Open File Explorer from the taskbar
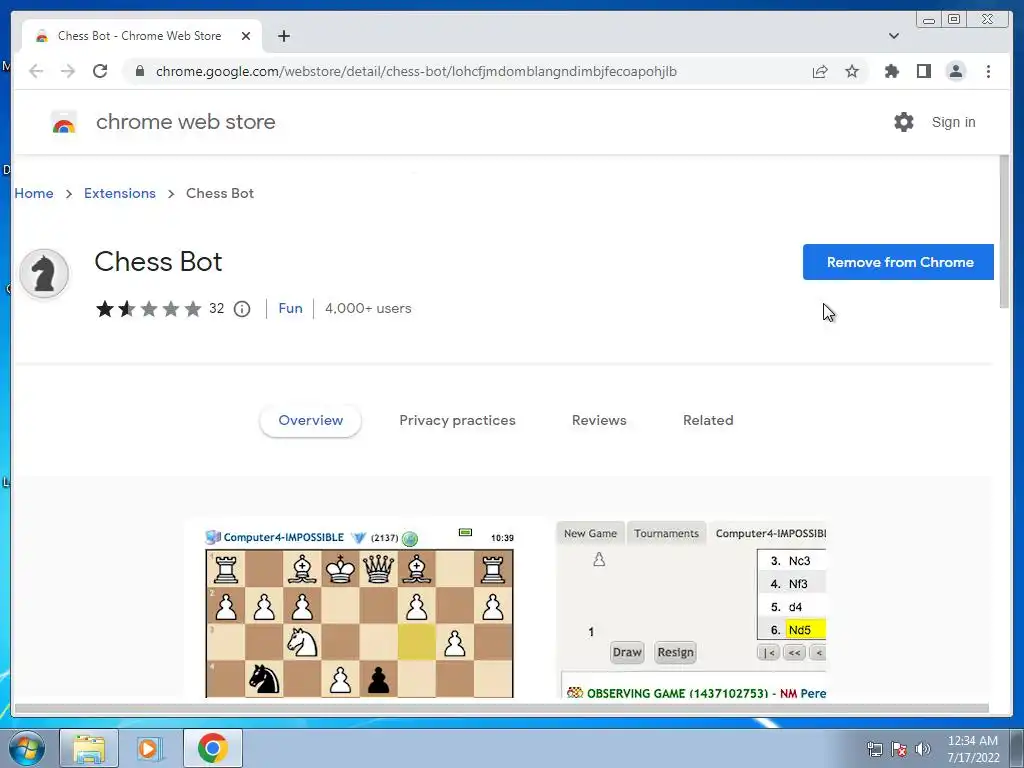1024x768 pixels. click(x=89, y=748)
